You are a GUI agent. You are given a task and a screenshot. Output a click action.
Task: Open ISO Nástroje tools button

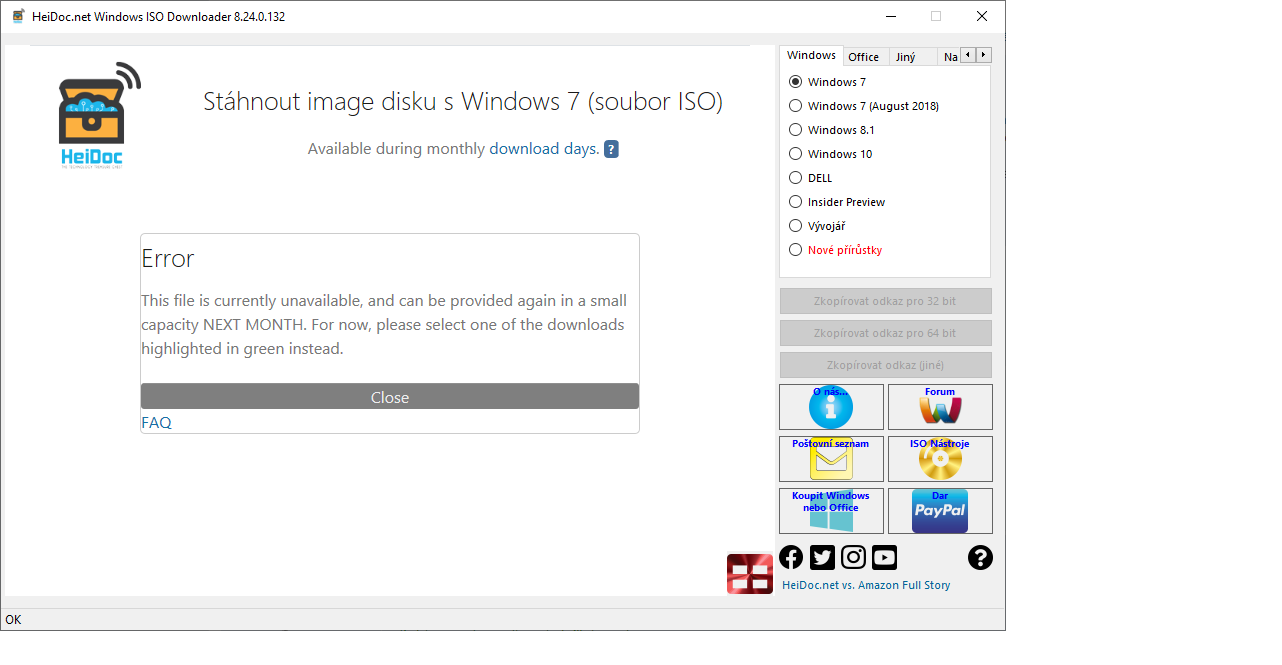pos(940,459)
